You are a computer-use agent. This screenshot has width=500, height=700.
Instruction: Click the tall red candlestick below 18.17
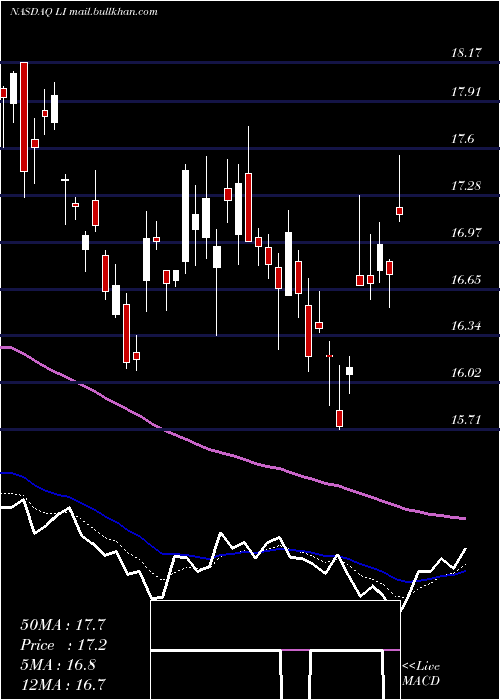click(x=24, y=117)
